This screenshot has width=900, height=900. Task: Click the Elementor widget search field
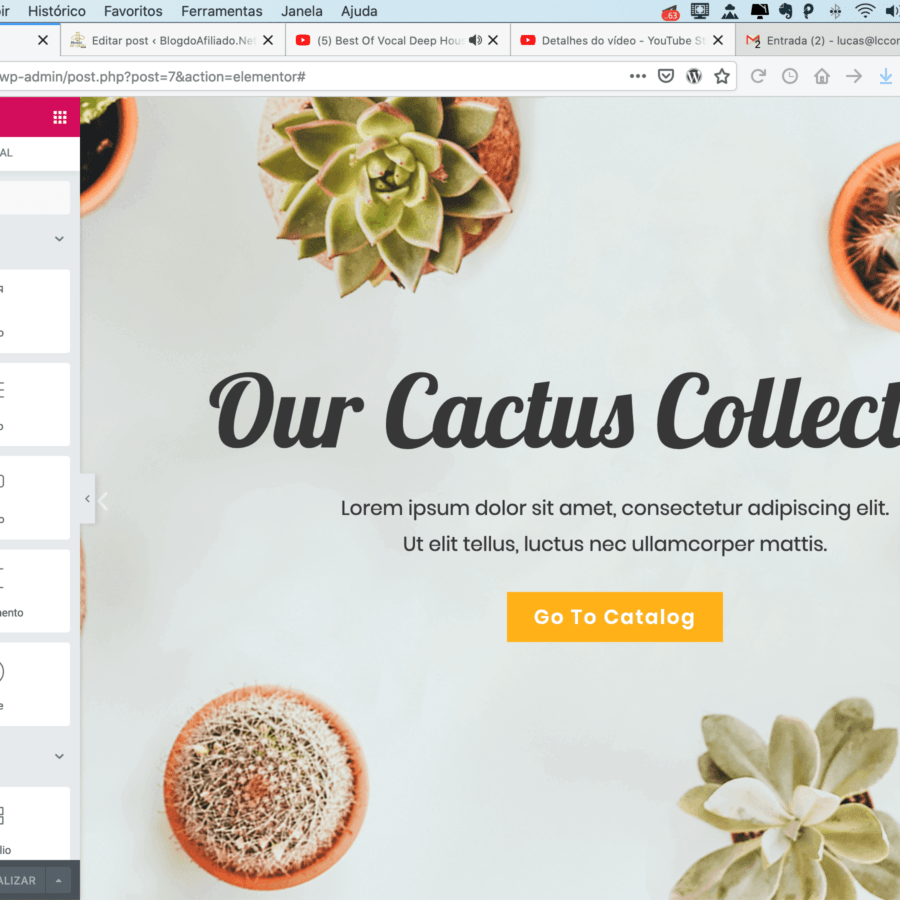pyautogui.click(x=34, y=197)
